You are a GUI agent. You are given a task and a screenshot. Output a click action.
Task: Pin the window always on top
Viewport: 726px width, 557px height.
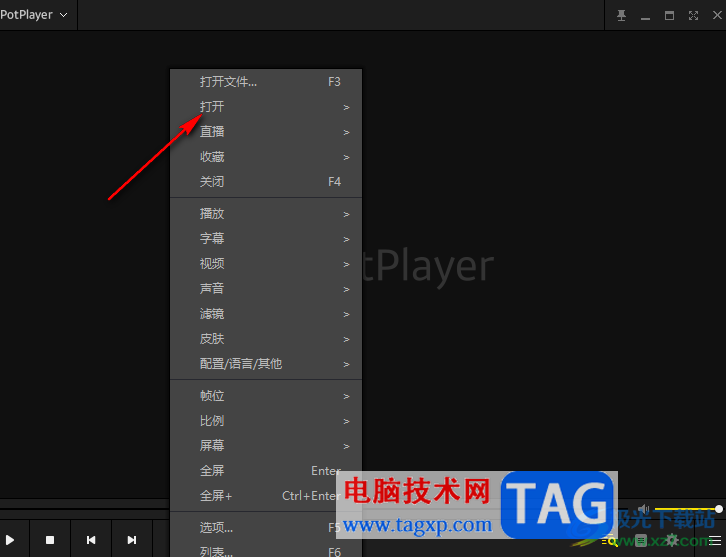click(x=621, y=15)
